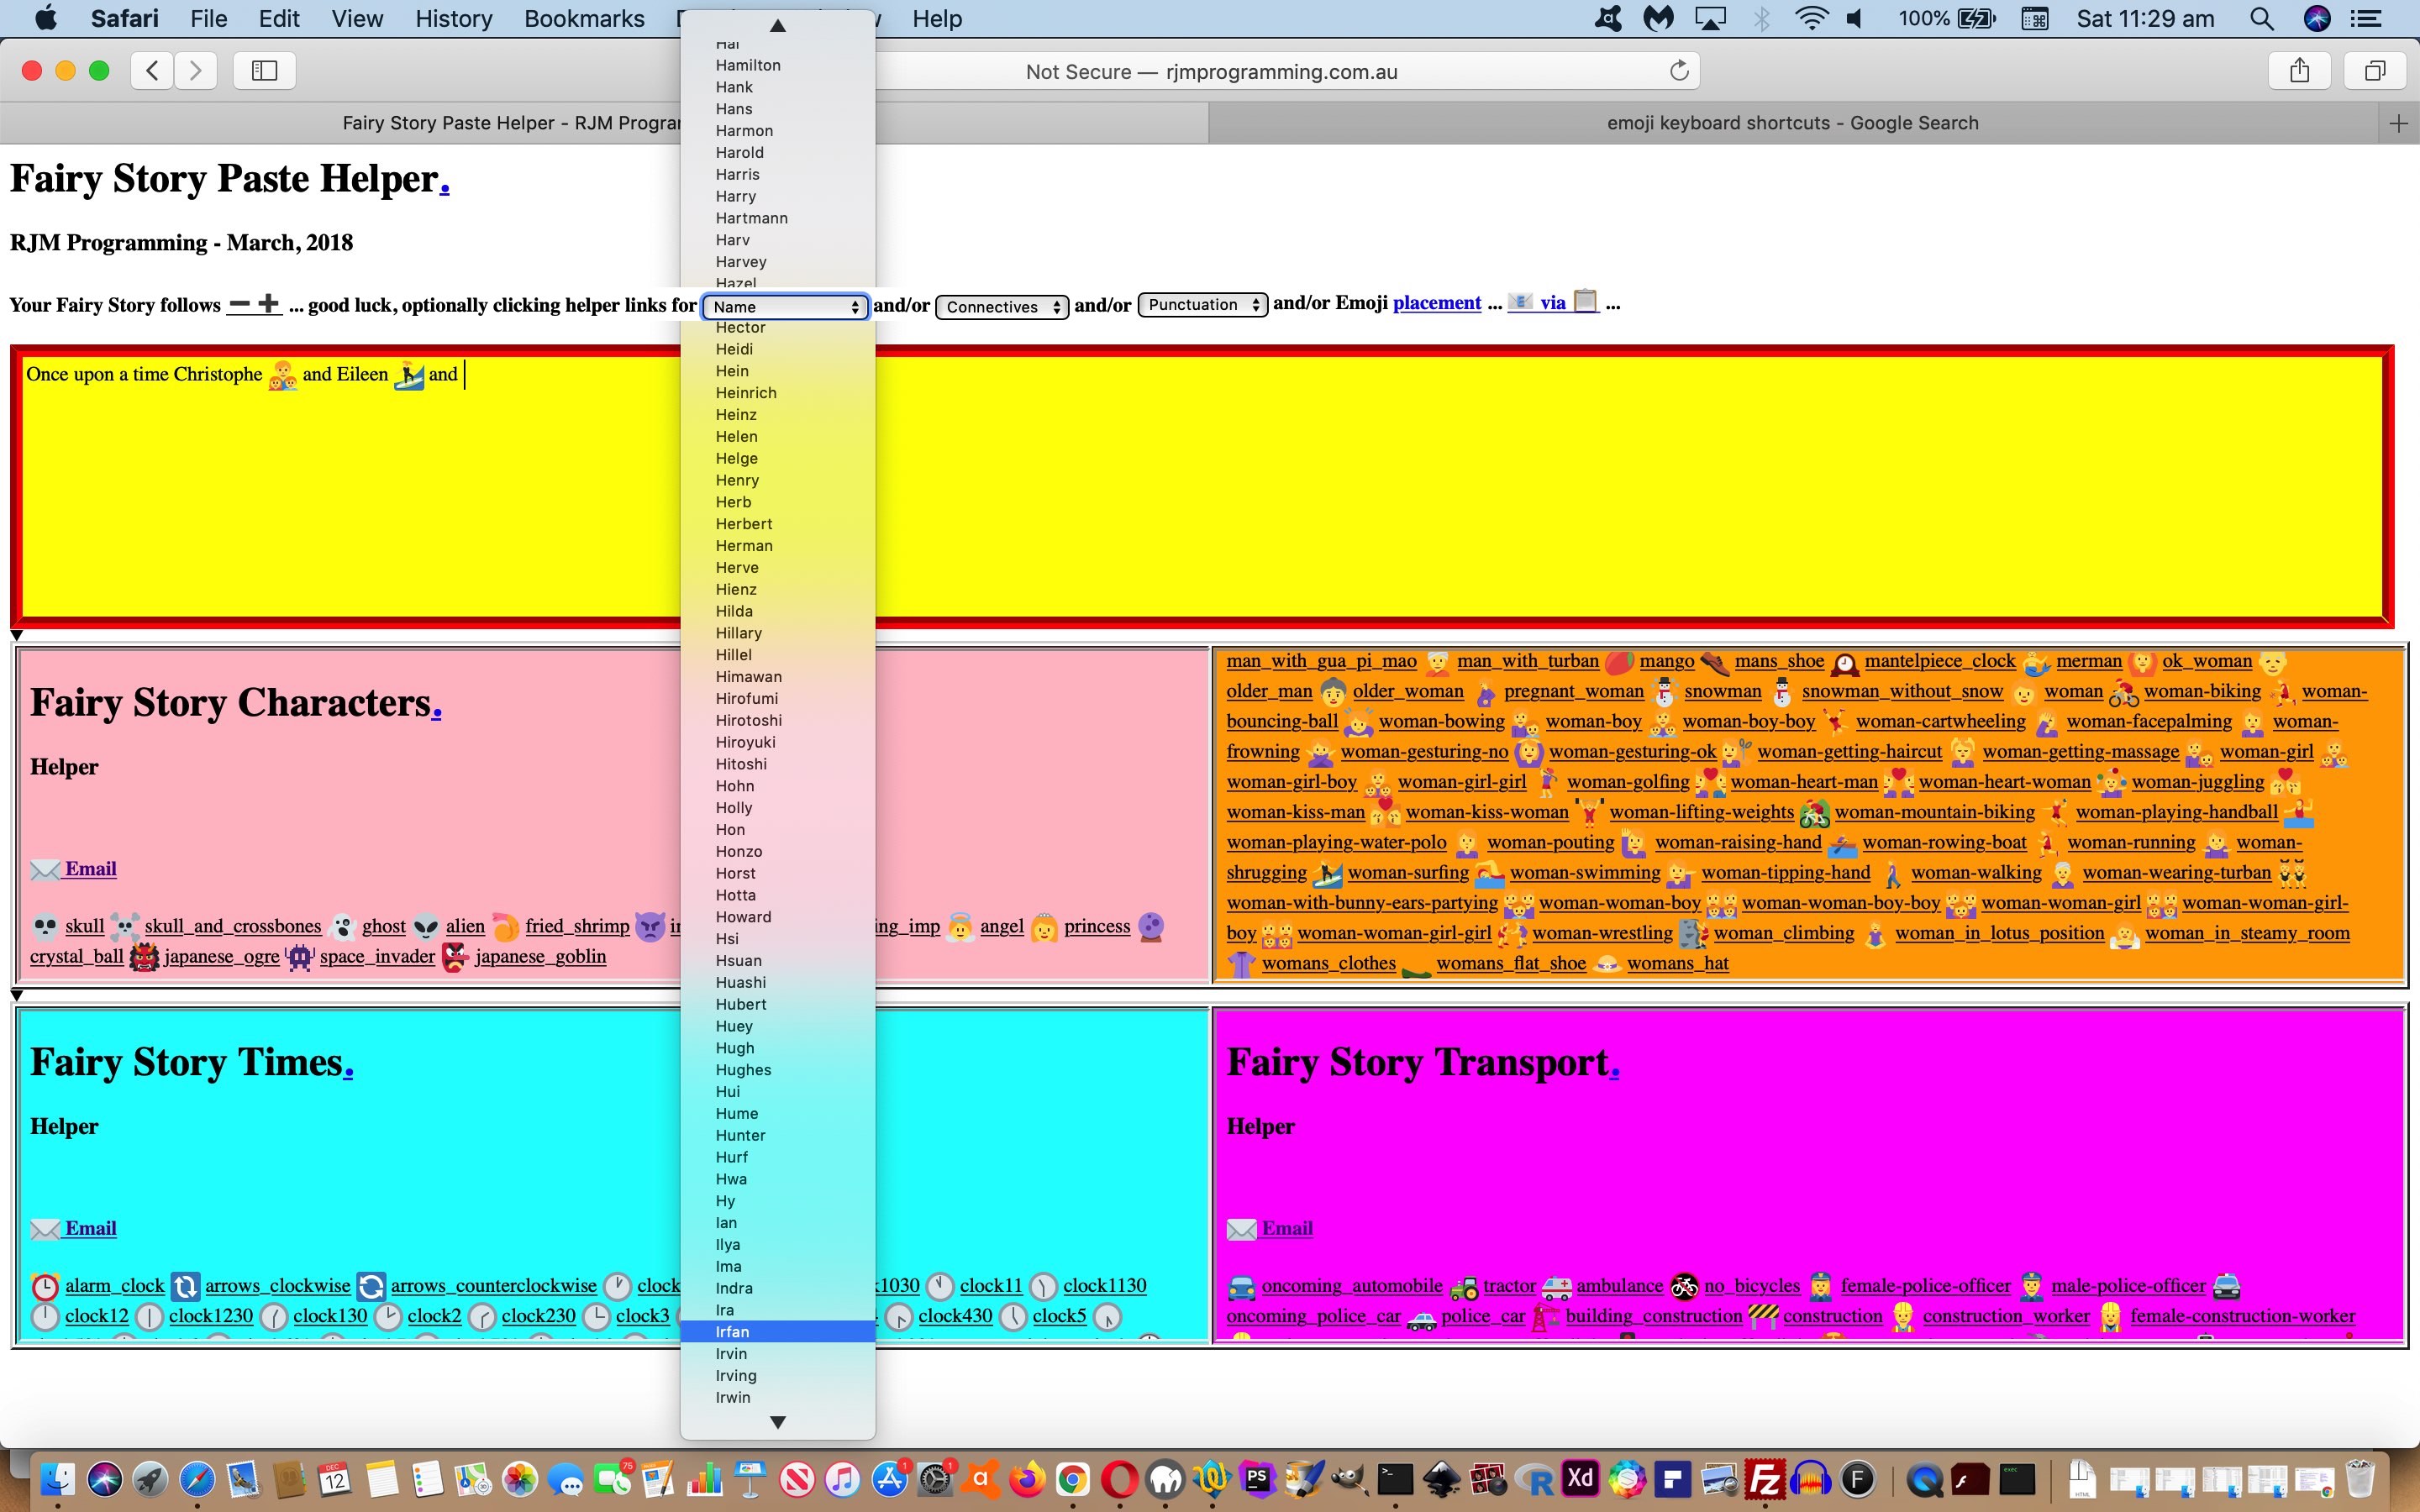Screen dimensions: 2420x1512
Task: Click the Safari share icon
Action: click(x=2299, y=71)
